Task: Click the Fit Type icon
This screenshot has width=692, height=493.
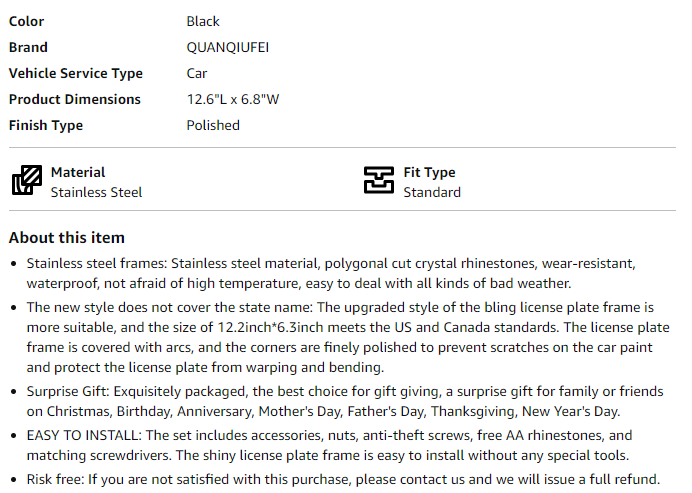Action: pos(379,180)
